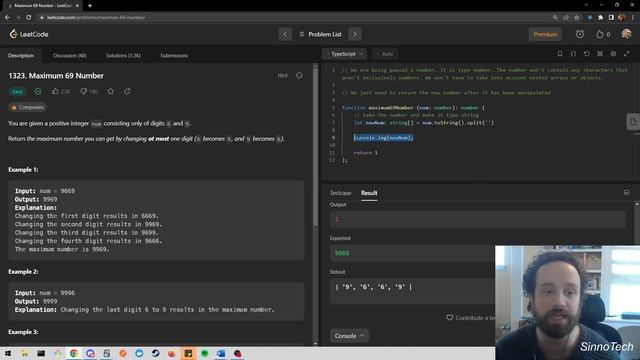This screenshot has height=360, width=640.
Task: Open the LeetCode profile avatar
Action: 627,34
